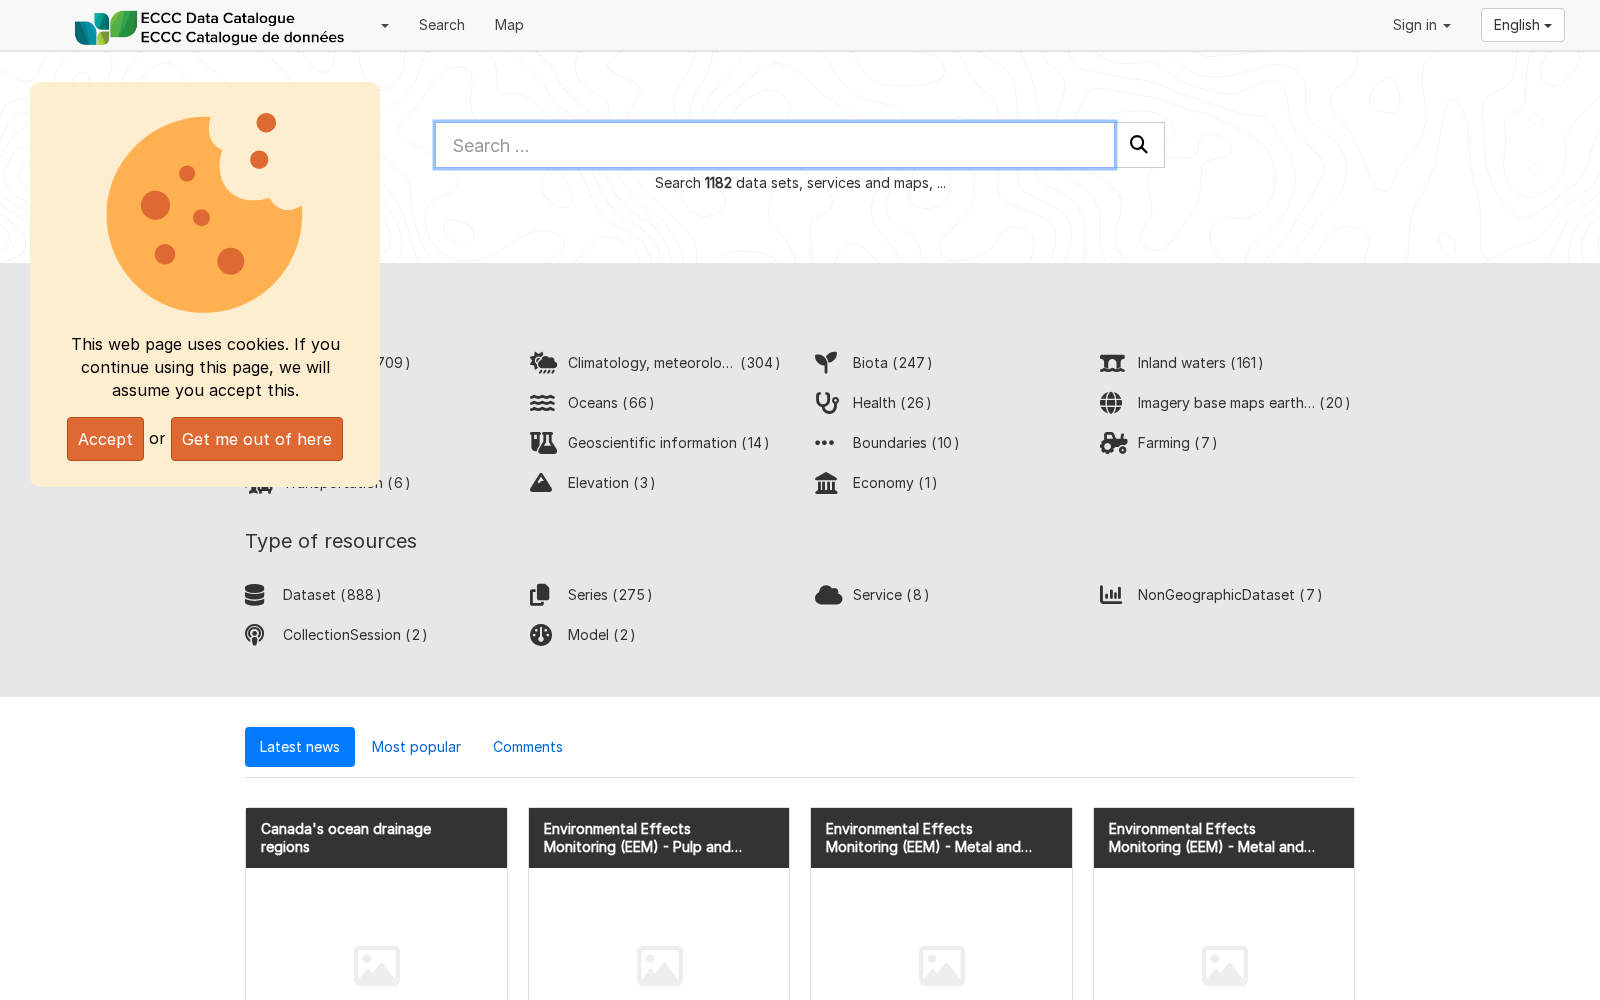Click the Service cloud icon
The width and height of the screenshot is (1600, 1000).
point(828,595)
